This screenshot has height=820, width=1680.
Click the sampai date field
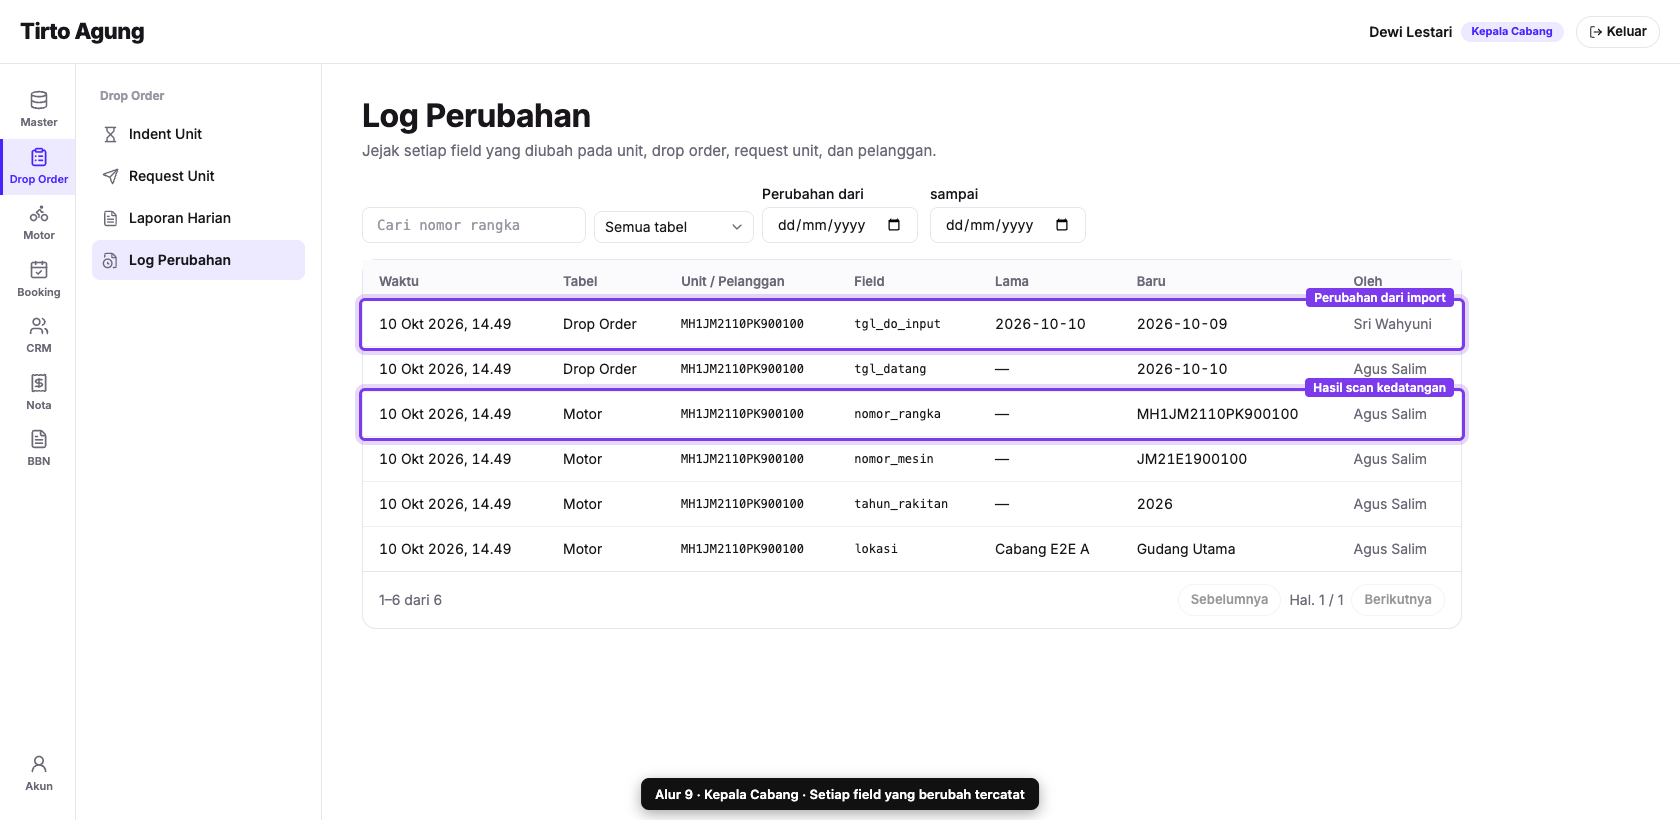(1008, 225)
